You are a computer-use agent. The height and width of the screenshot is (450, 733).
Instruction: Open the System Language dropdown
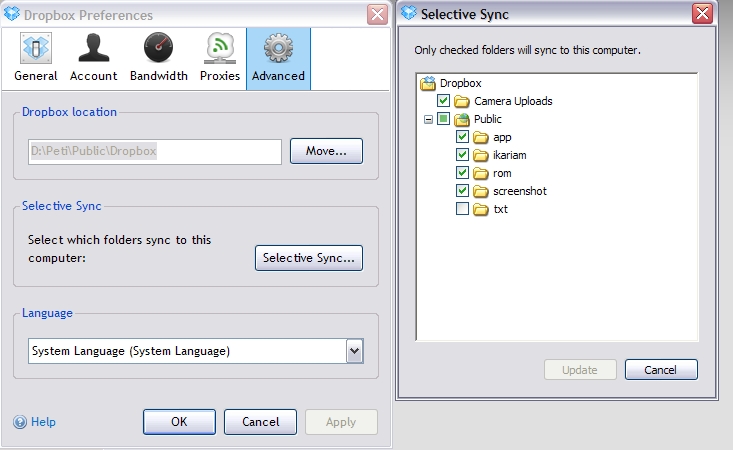[195, 351]
